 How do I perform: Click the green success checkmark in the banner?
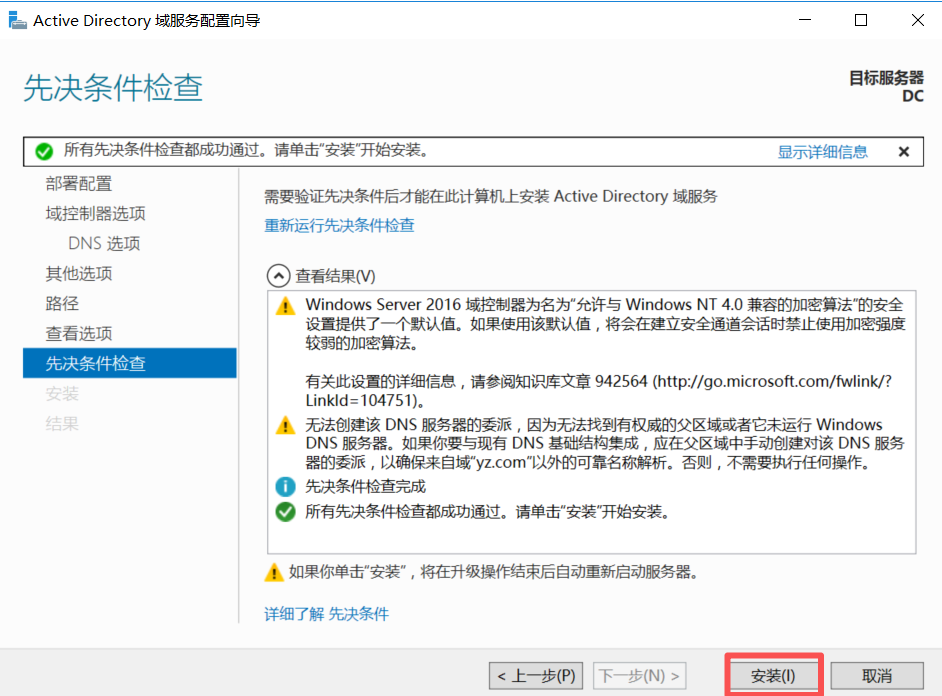(x=44, y=151)
